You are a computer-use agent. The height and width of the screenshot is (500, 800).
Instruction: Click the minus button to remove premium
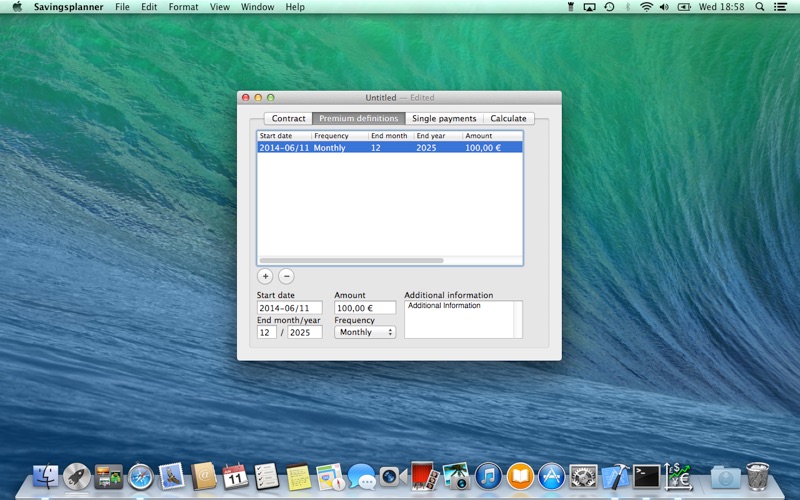(286, 276)
